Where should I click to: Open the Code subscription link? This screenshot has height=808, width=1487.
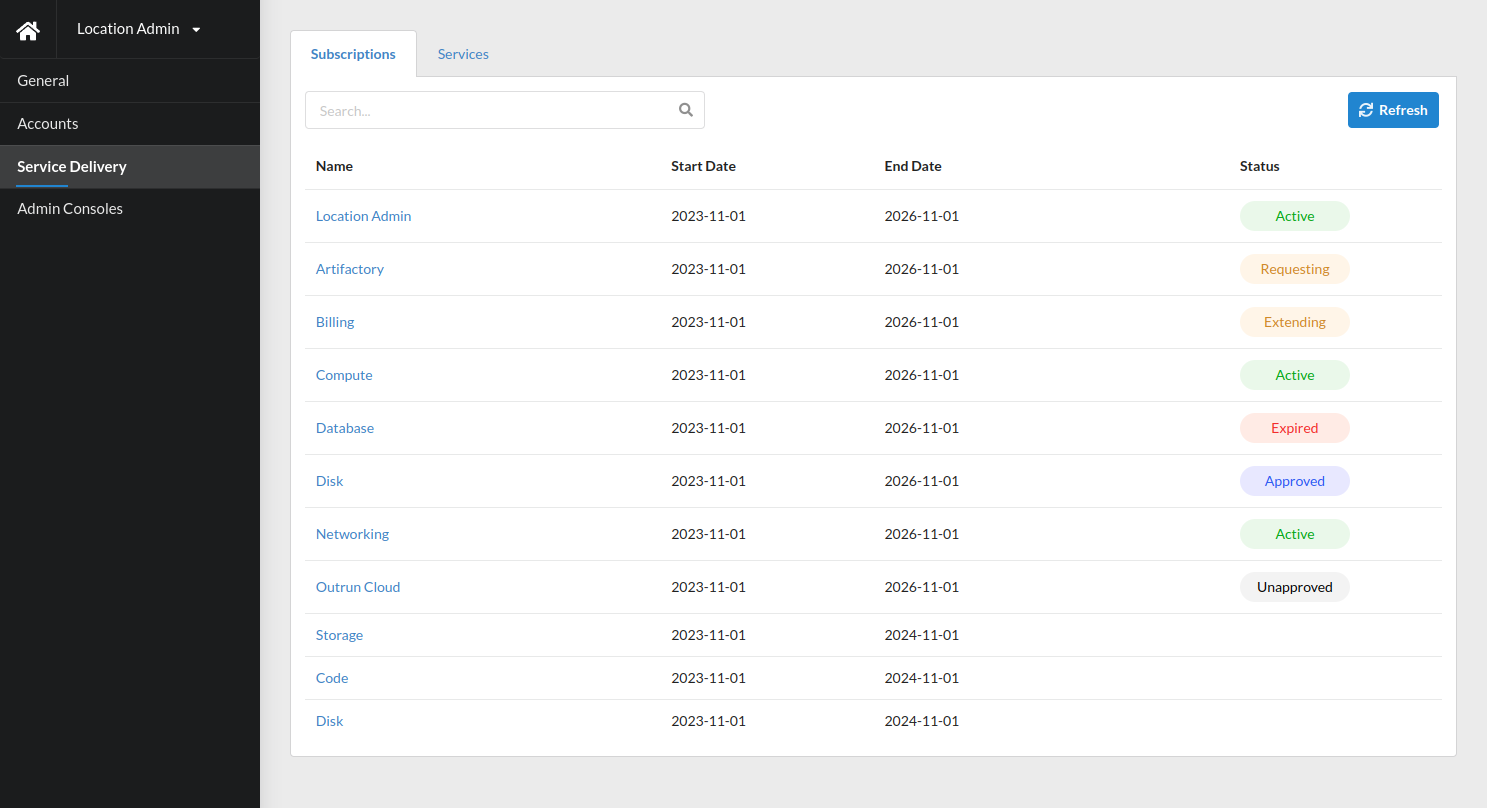click(332, 678)
